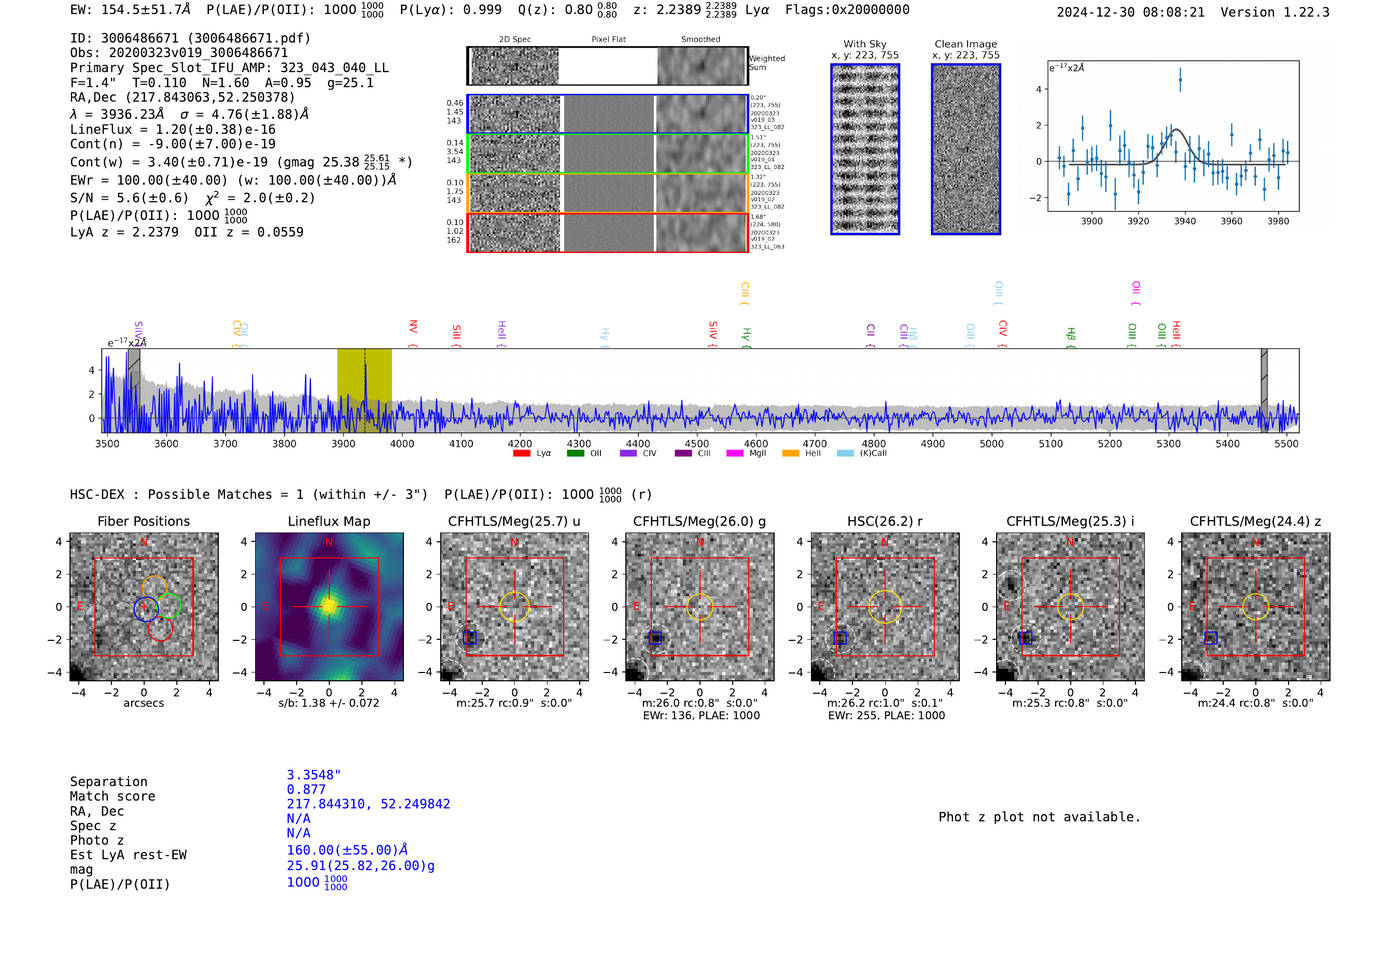Click the purple HeII marker near 4160 Å

[x=501, y=333]
